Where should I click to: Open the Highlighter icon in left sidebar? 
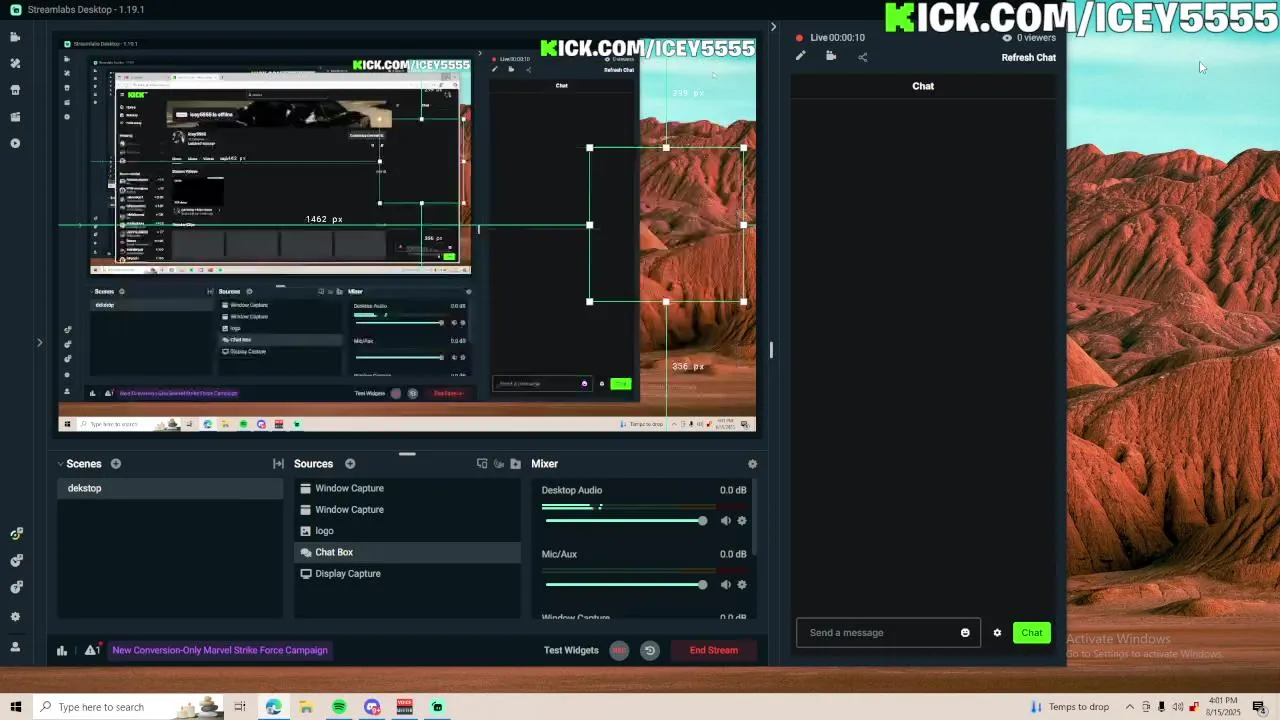[x=15, y=117]
